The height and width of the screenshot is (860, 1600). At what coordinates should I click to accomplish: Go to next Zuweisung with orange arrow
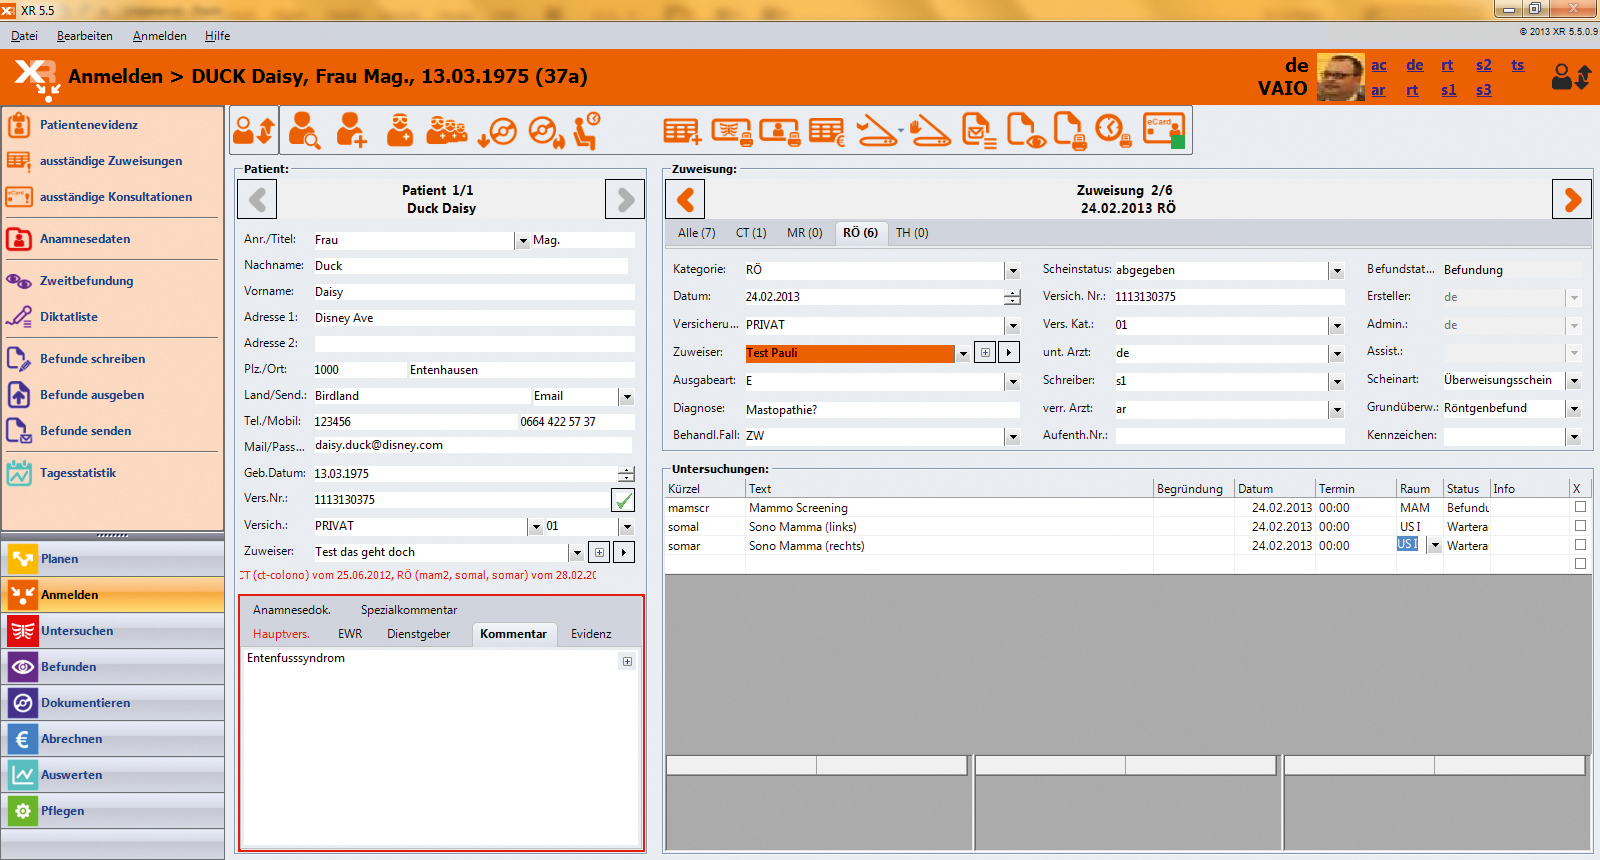coord(1572,199)
